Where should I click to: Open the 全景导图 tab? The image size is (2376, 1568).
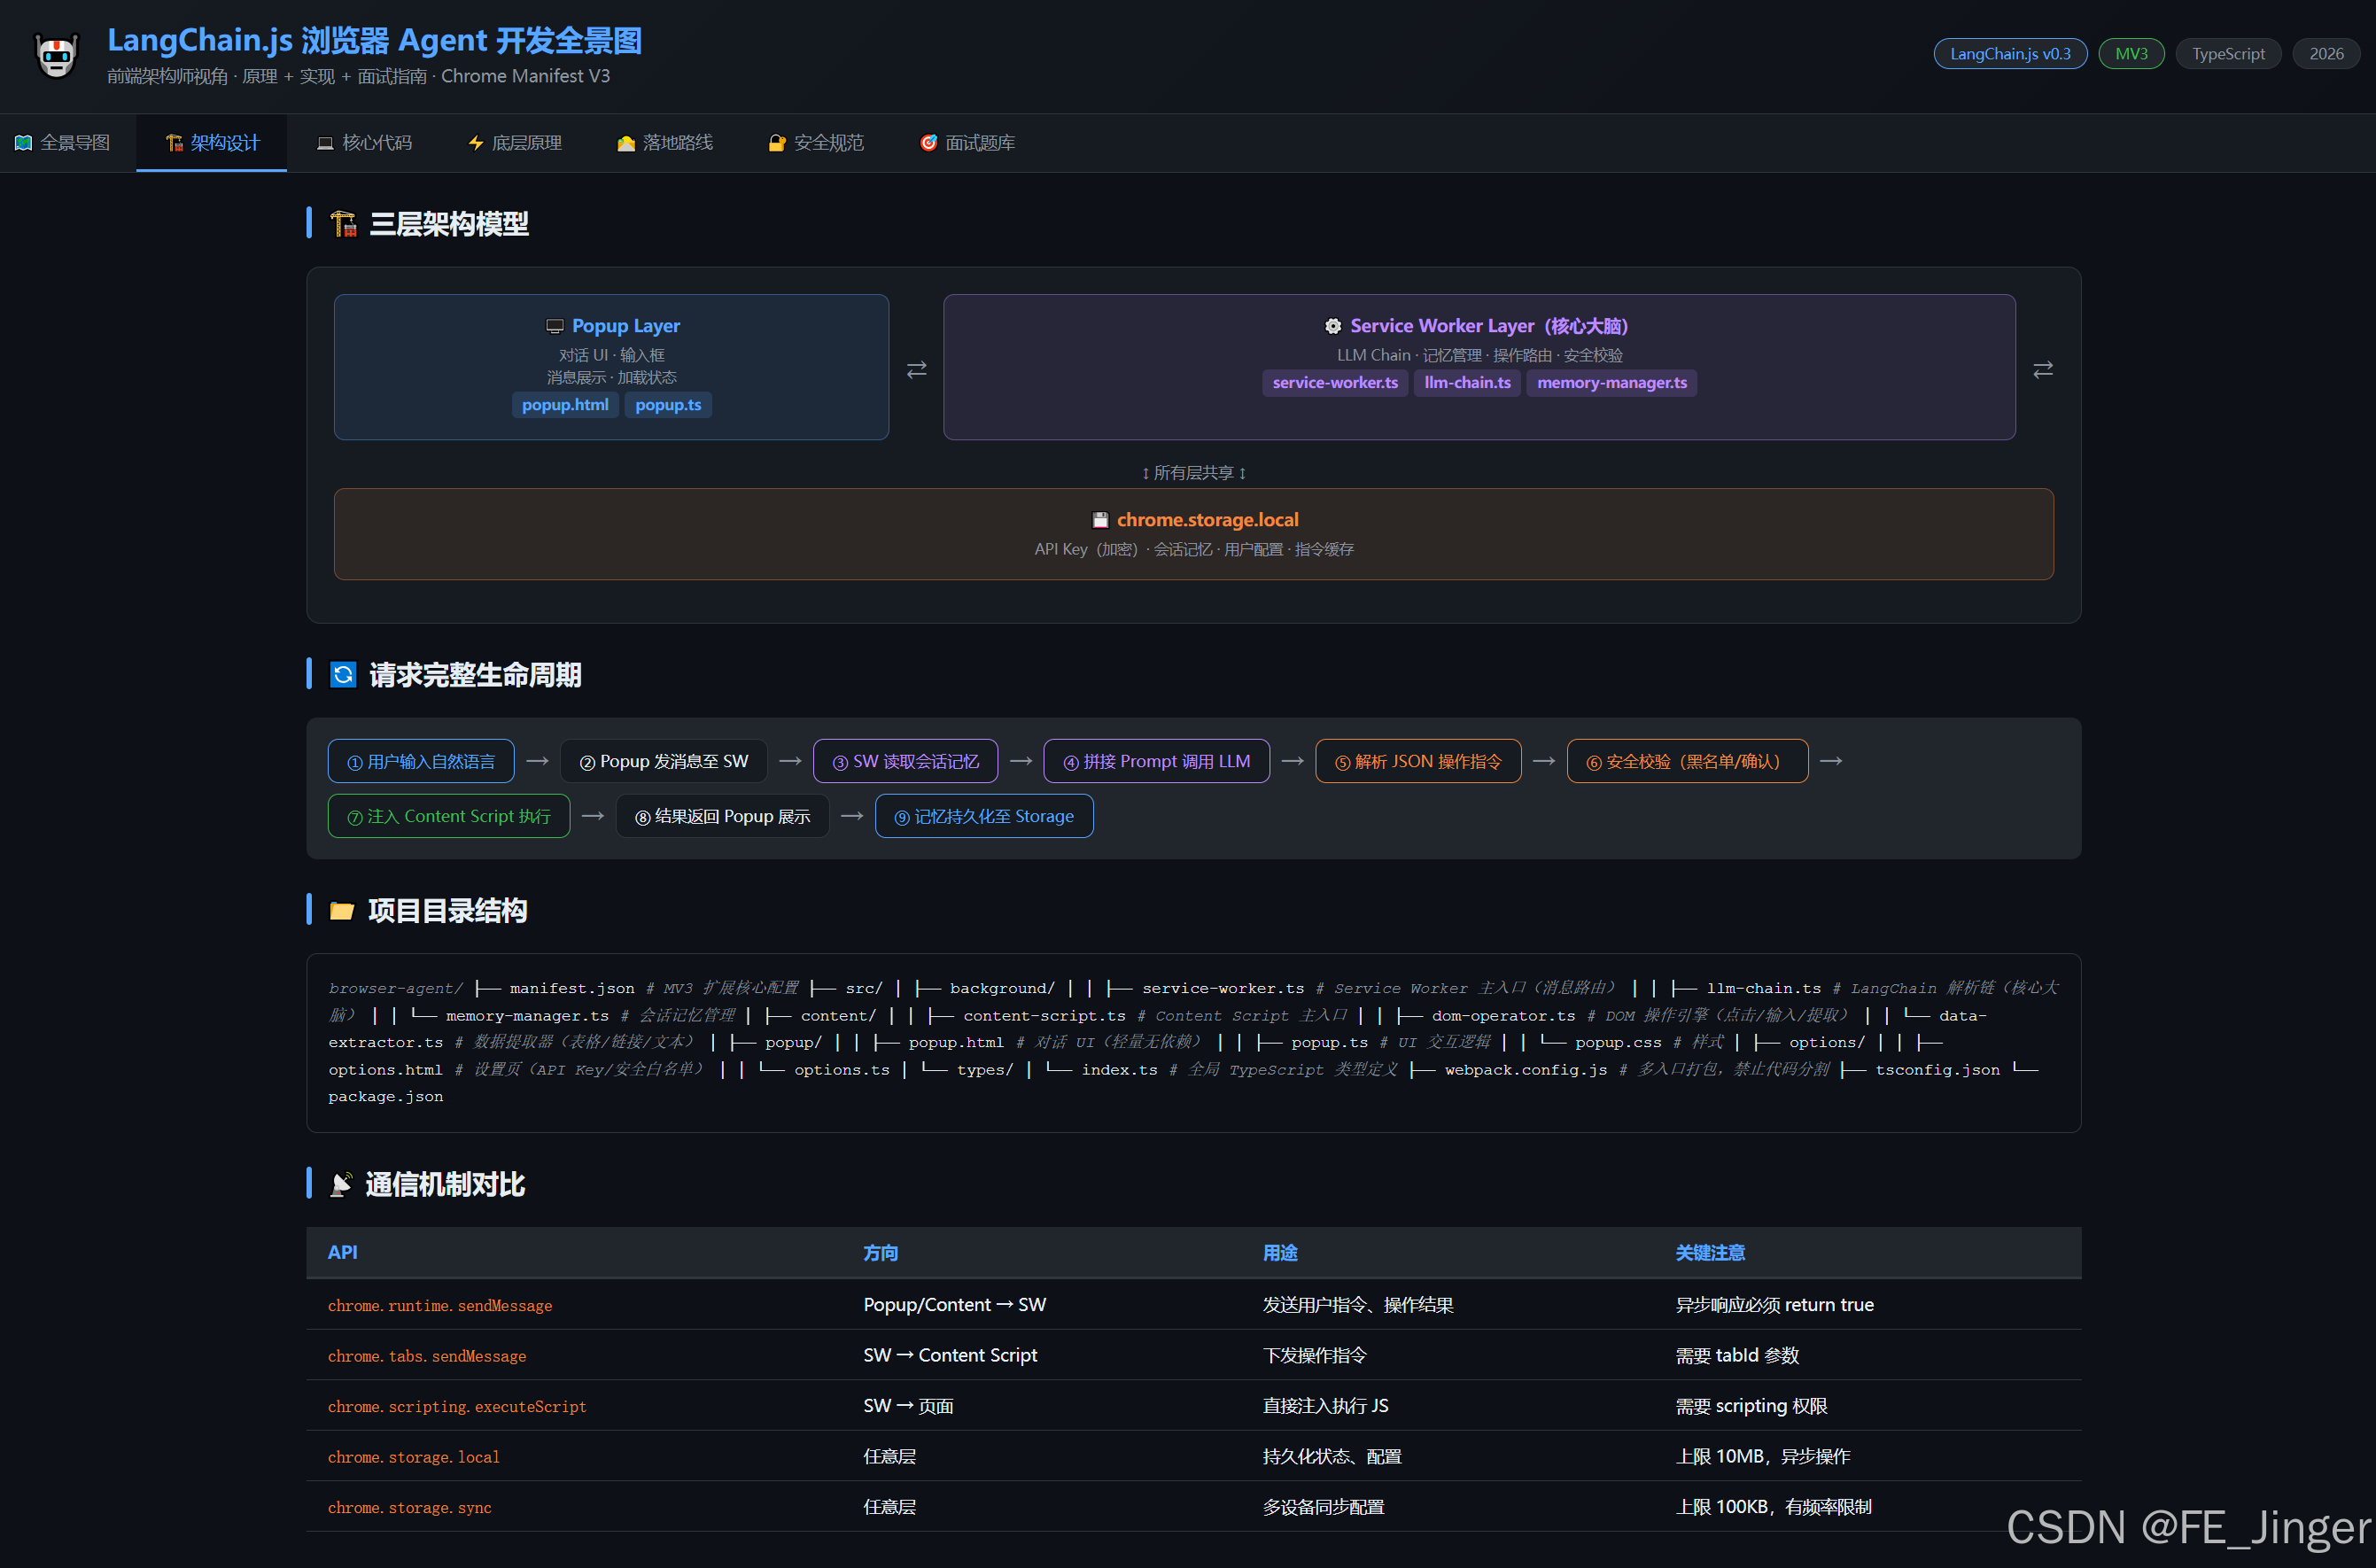[62, 143]
